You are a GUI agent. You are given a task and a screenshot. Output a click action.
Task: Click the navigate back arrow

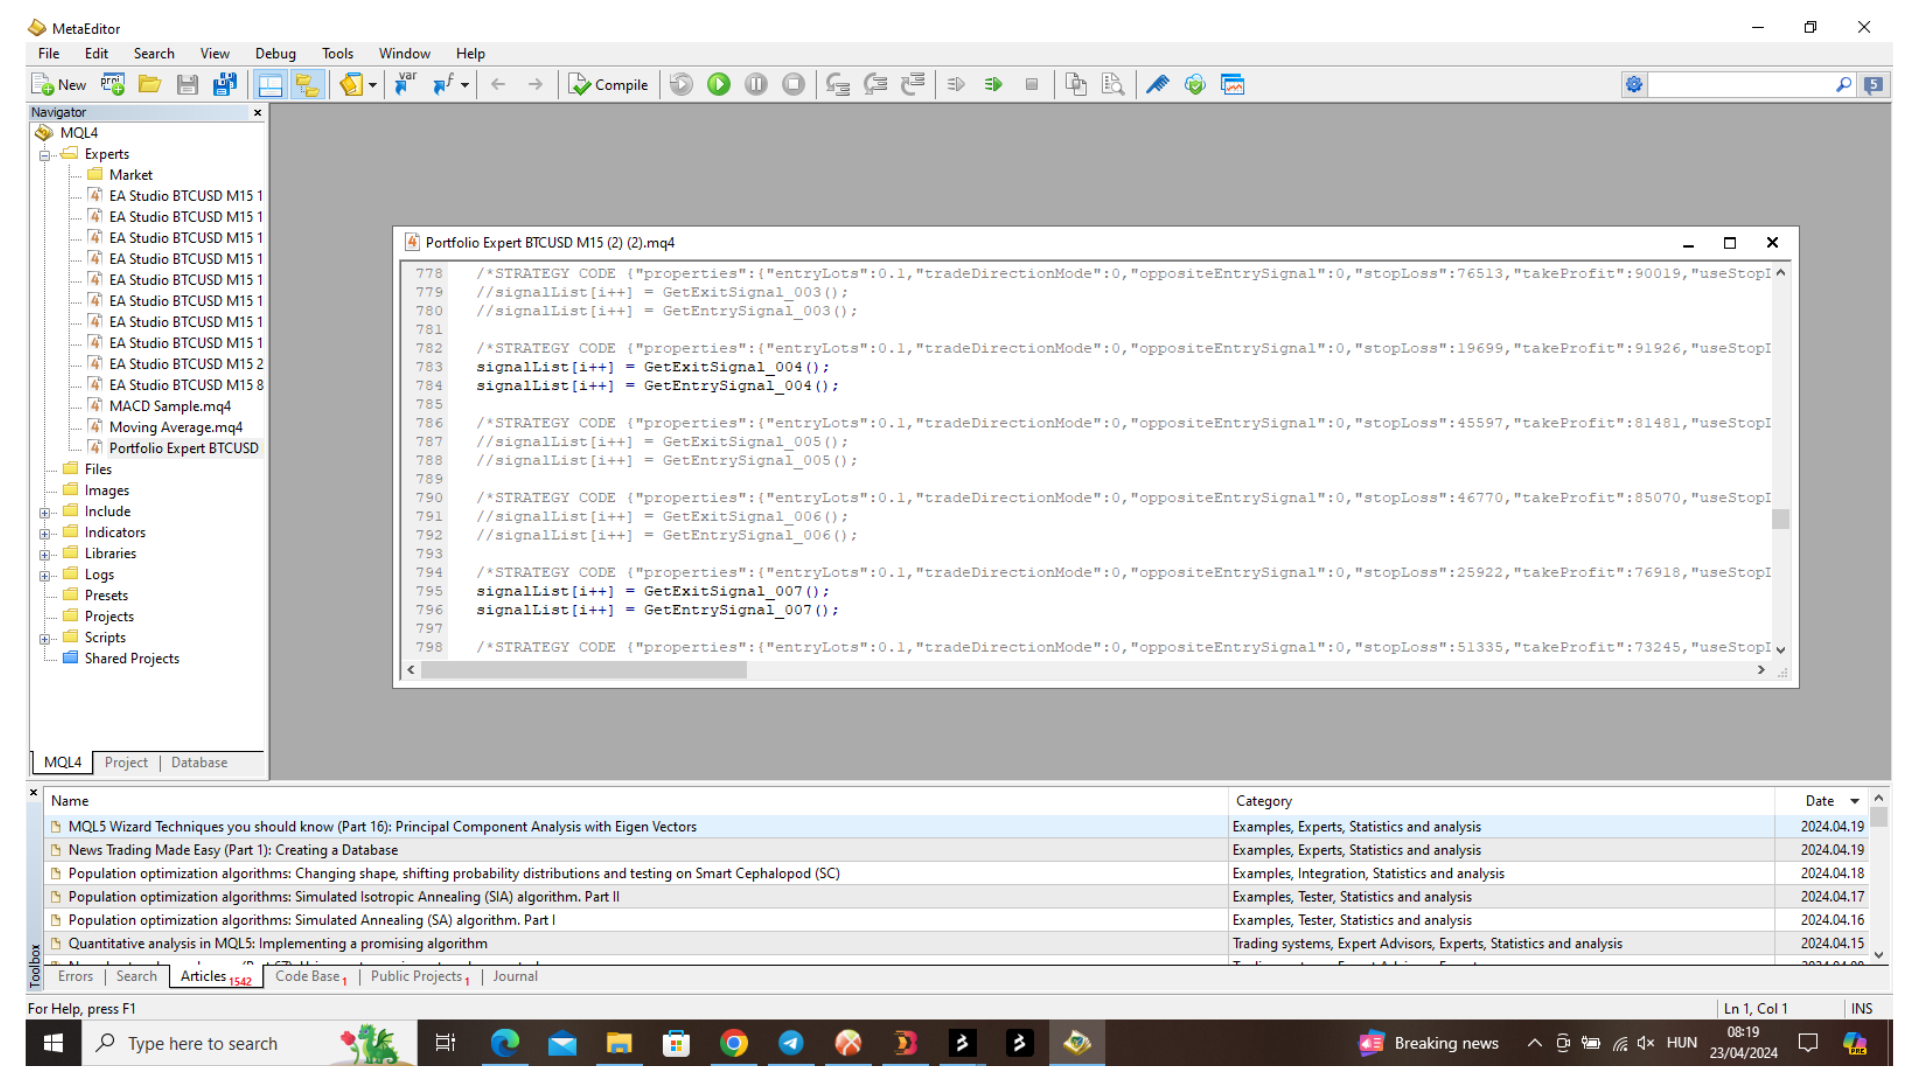pos(498,85)
